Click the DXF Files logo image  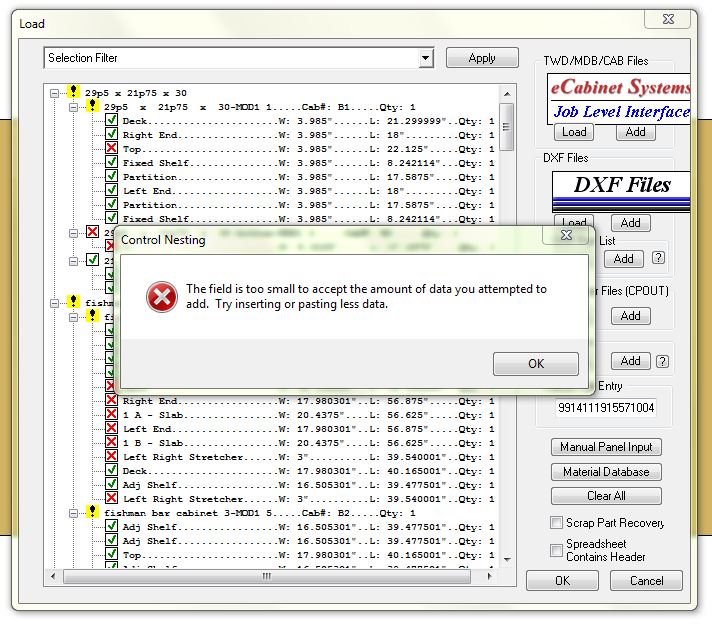pos(620,187)
